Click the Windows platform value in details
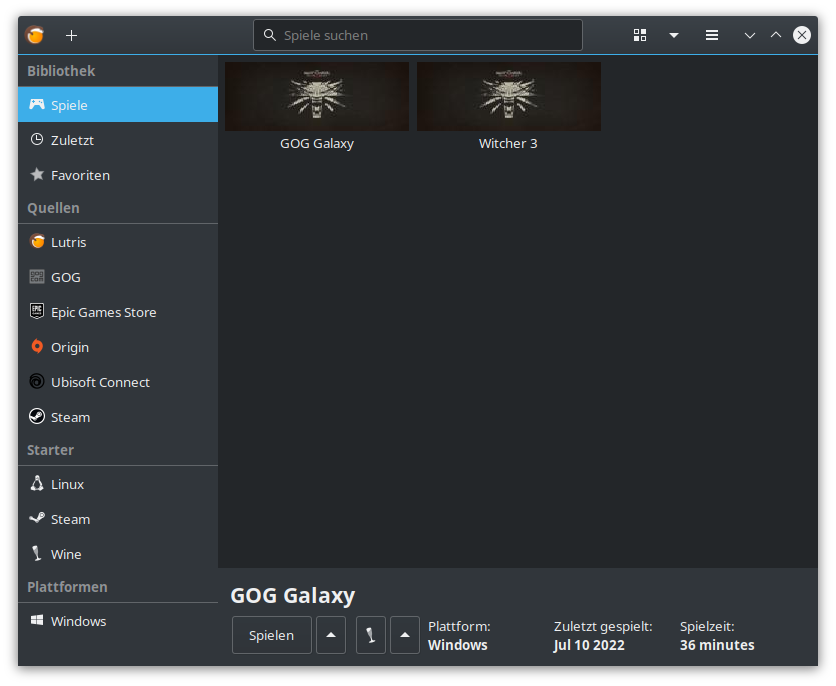 click(x=457, y=645)
